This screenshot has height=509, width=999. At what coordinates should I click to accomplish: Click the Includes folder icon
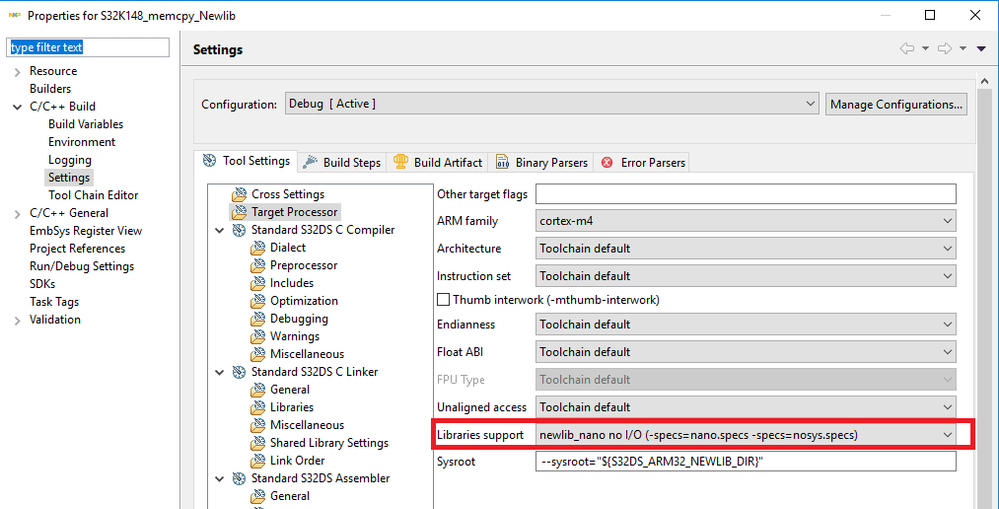(x=257, y=283)
